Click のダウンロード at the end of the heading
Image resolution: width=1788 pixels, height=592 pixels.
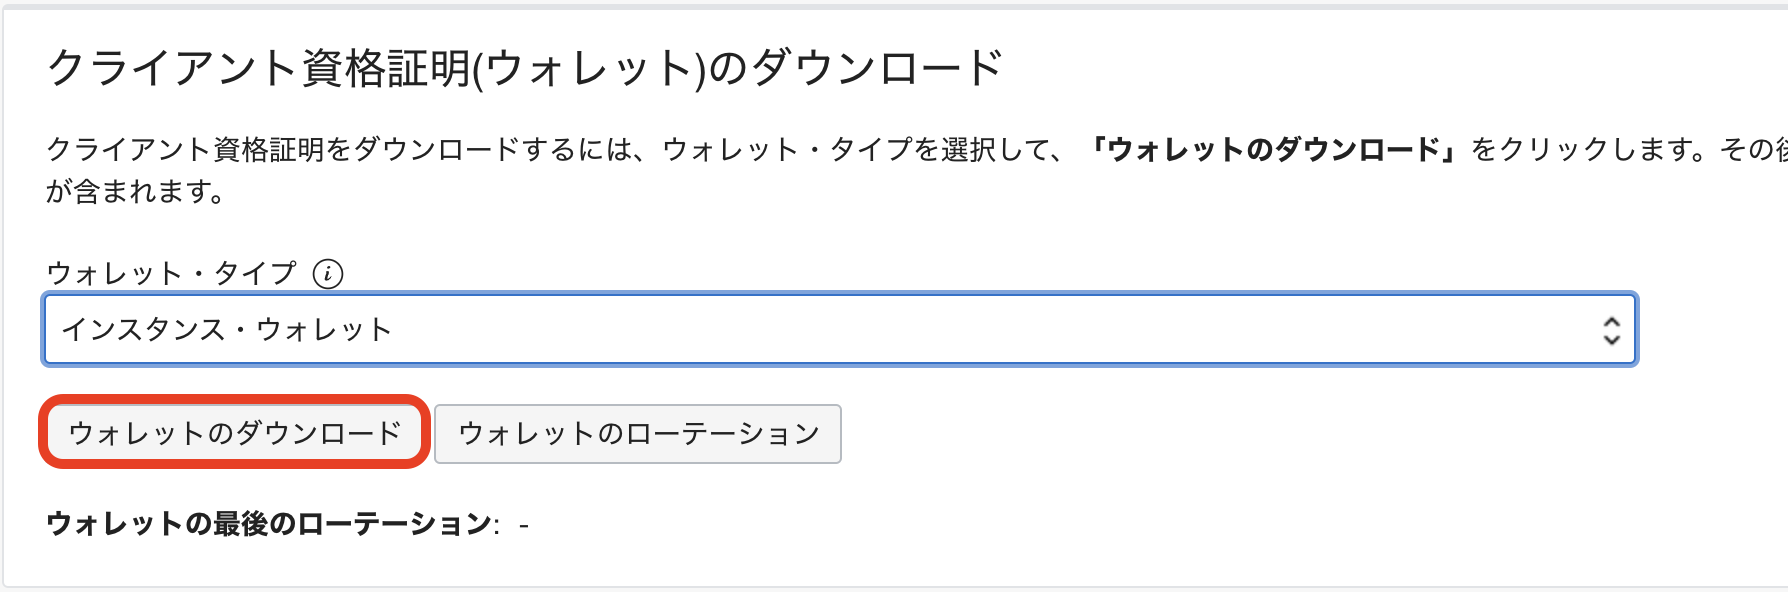pos(856,68)
